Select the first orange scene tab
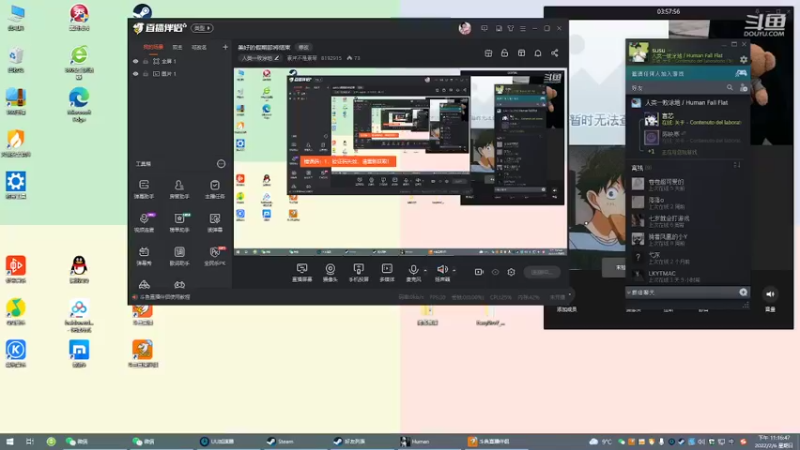This screenshot has height=450, width=800. coord(153,47)
